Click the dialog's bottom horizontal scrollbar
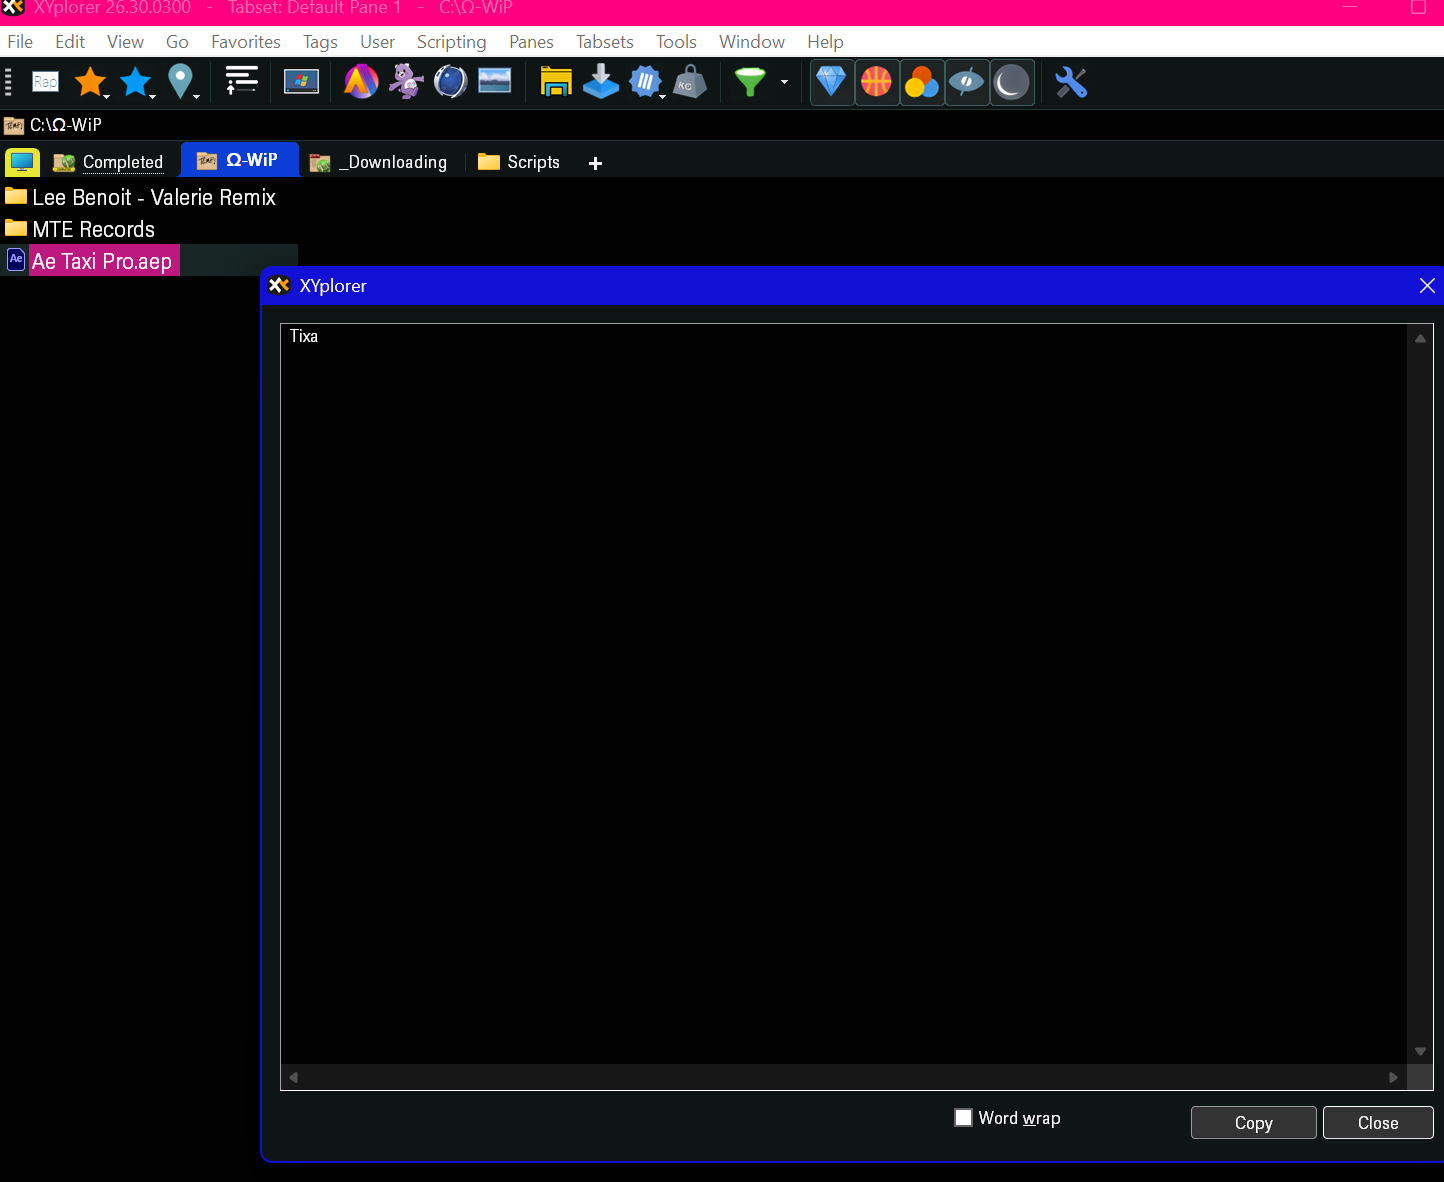1444x1182 pixels. (x=843, y=1077)
